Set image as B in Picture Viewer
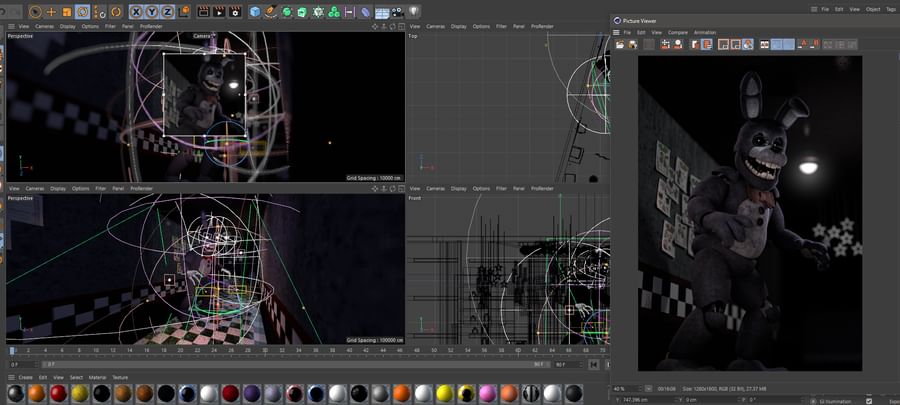The height and width of the screenshot is (405, 900). pos(814,44)
